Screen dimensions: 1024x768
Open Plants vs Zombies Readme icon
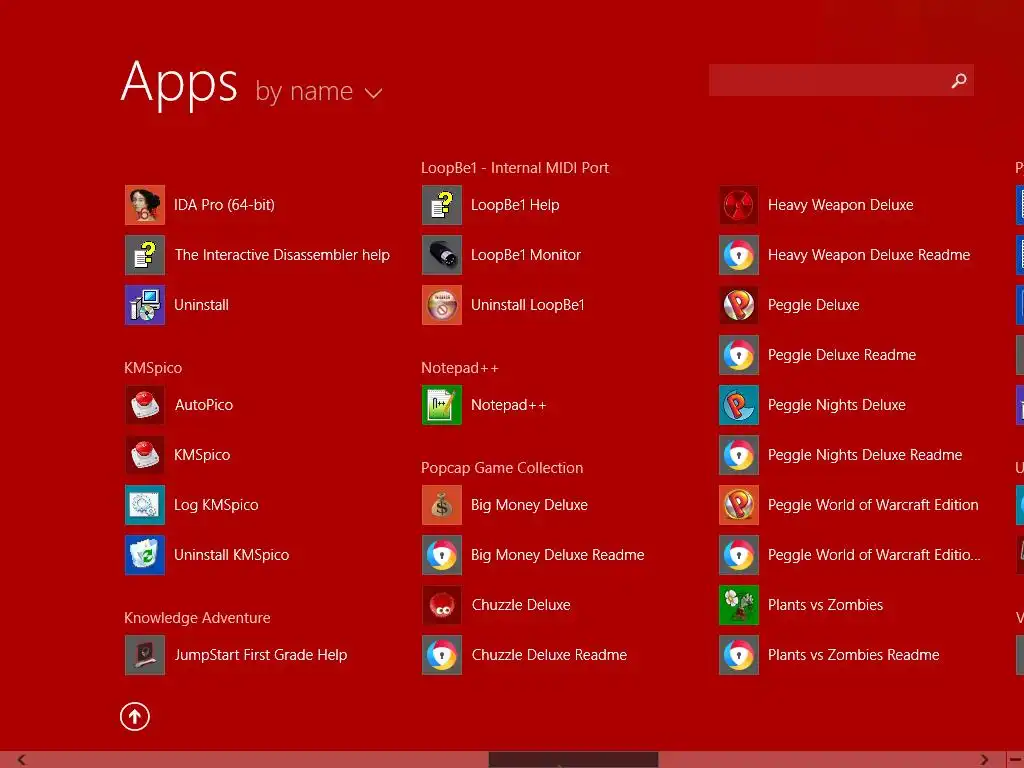739,655
